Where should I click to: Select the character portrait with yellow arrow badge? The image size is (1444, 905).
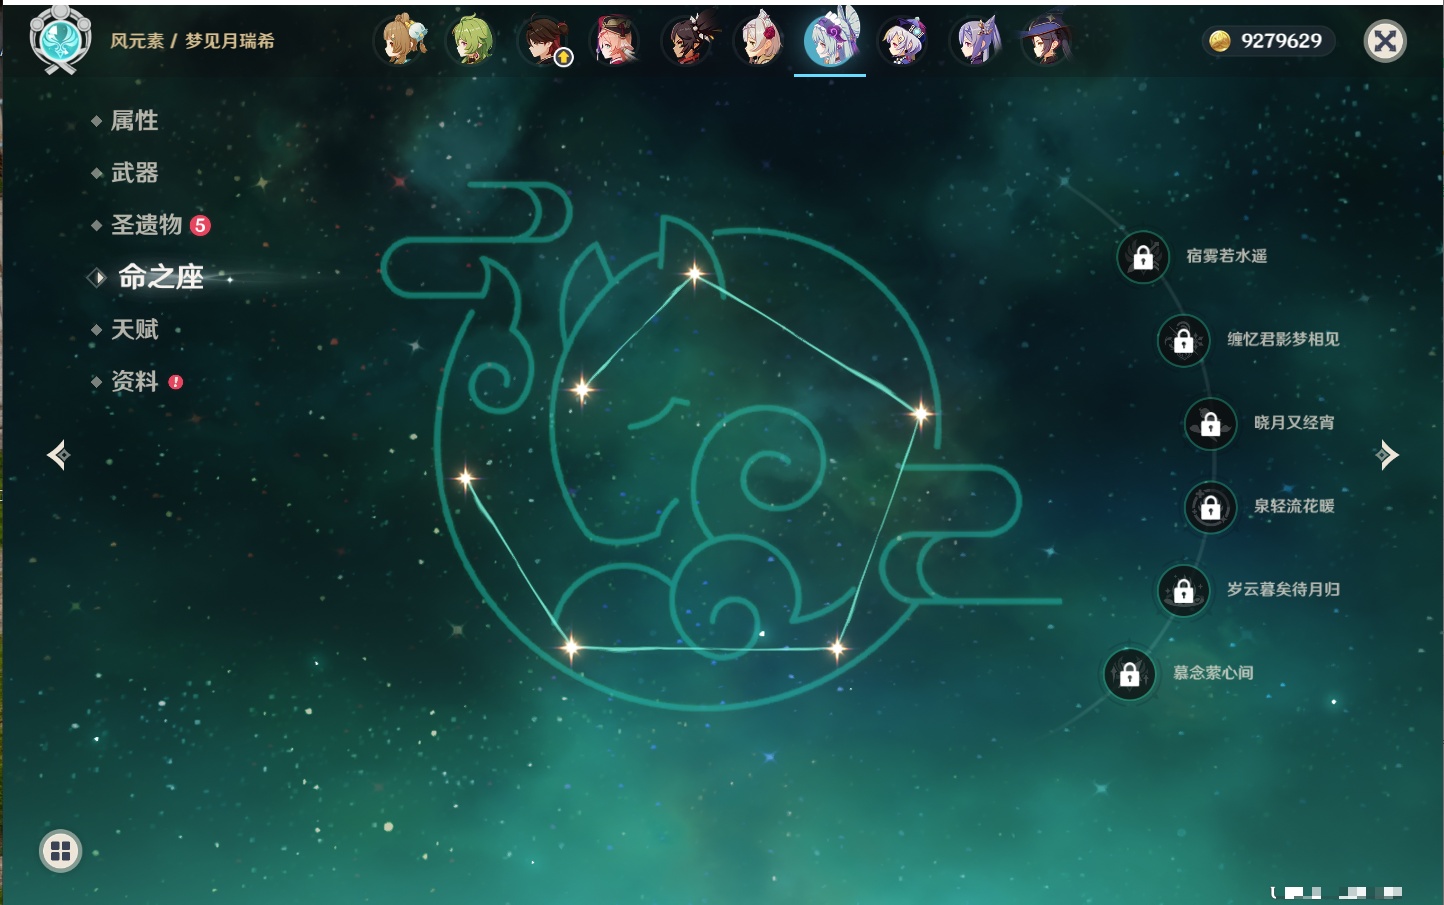tap(545, 41)
